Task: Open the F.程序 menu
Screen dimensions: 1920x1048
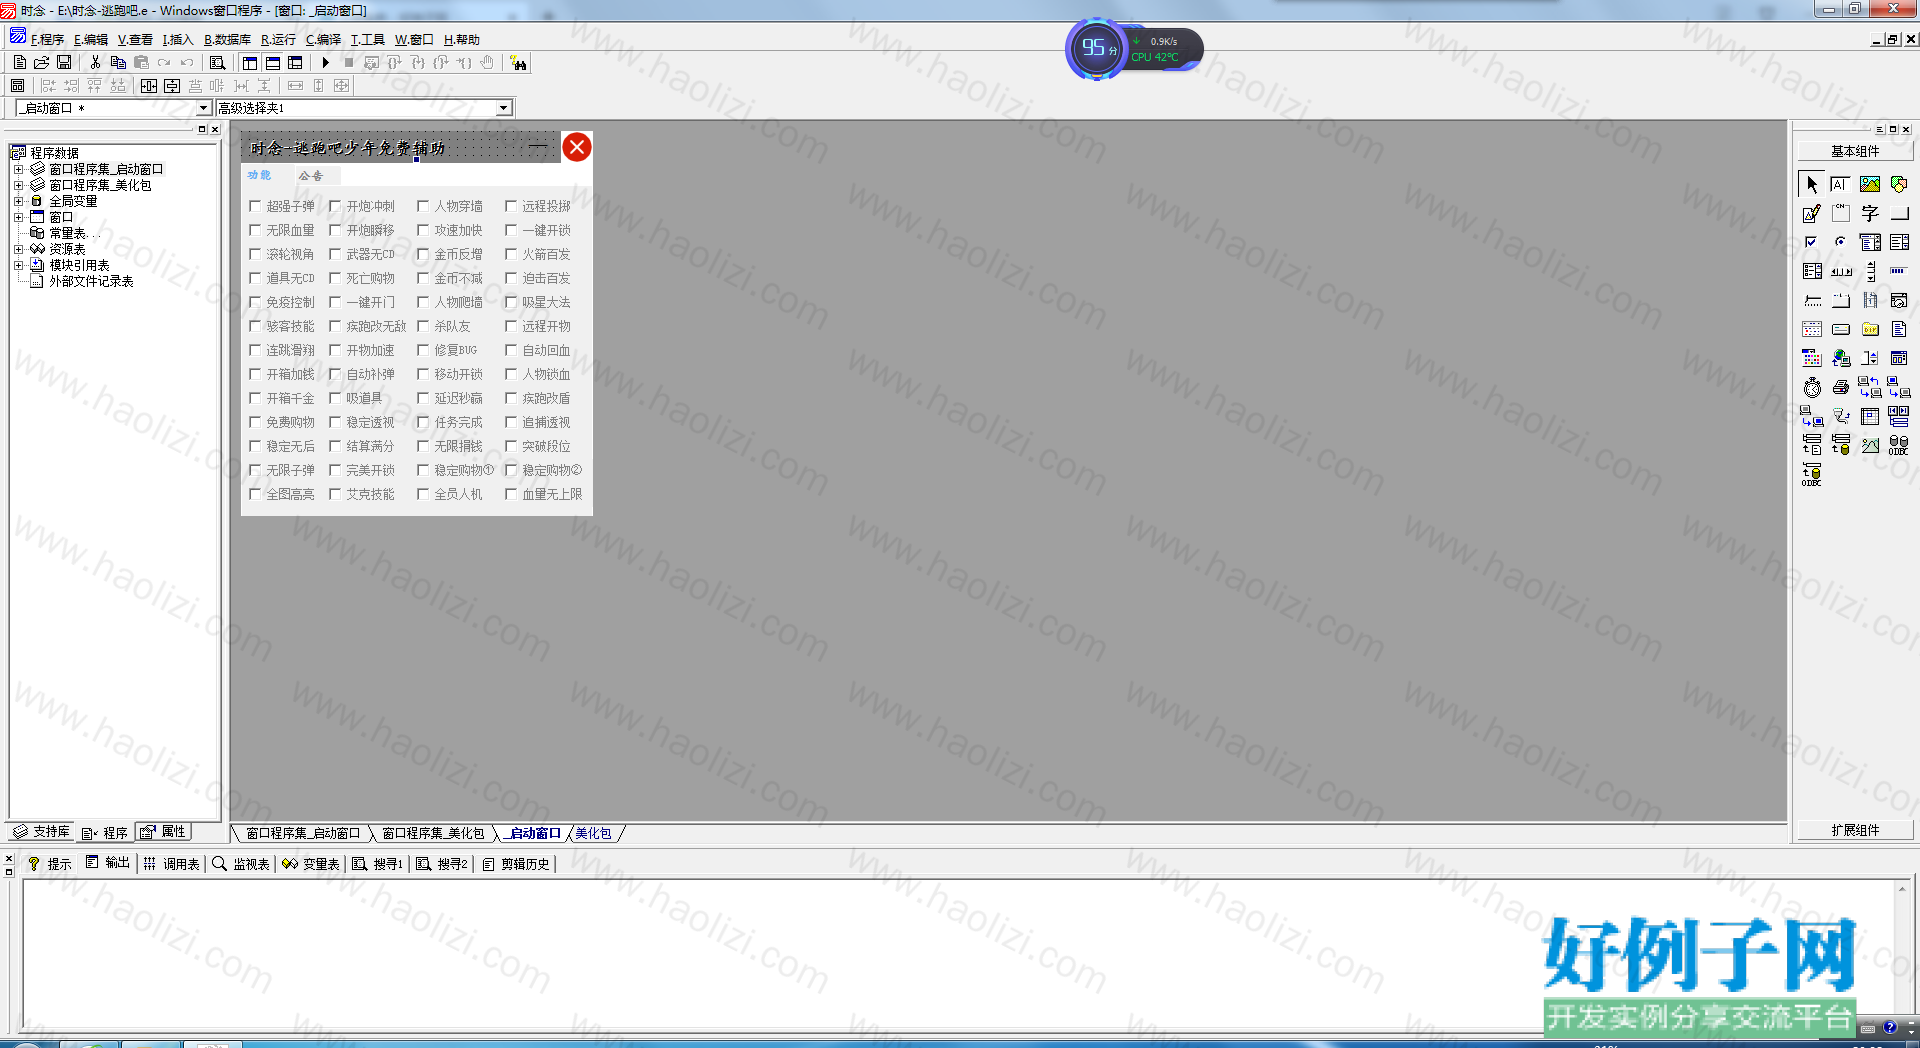Action: 47,40
